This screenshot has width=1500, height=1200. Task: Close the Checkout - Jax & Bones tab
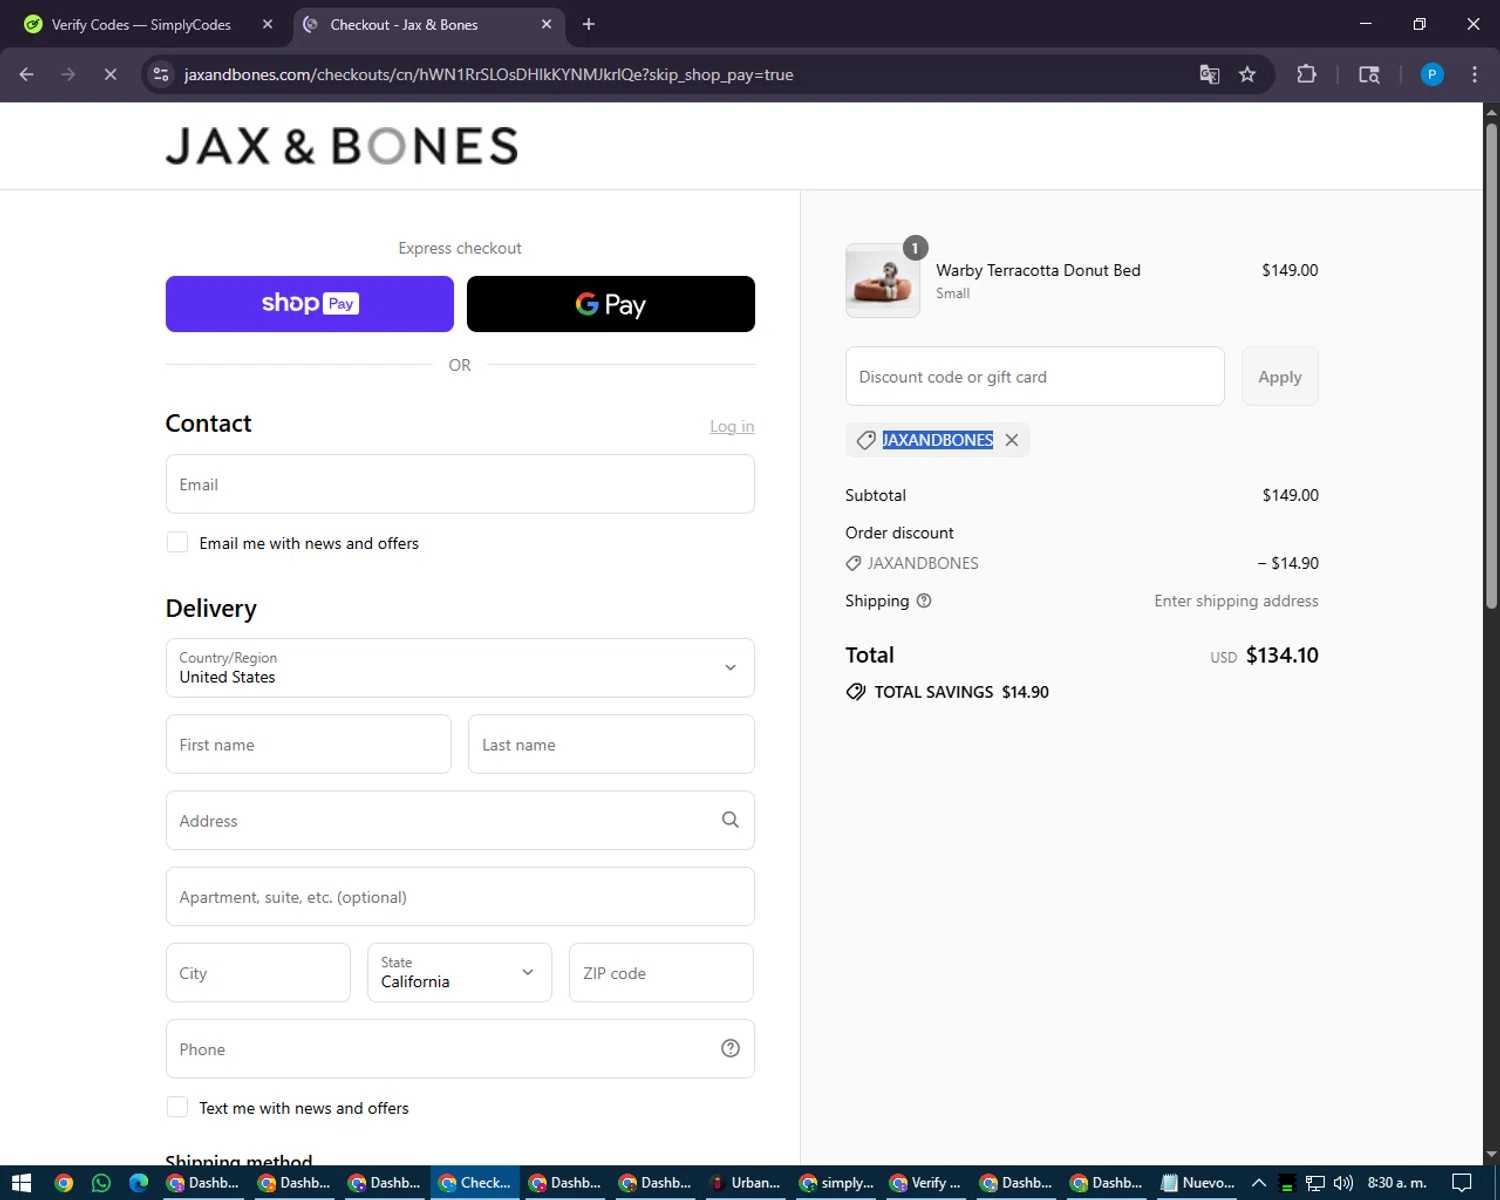click(x=546, y=24)
